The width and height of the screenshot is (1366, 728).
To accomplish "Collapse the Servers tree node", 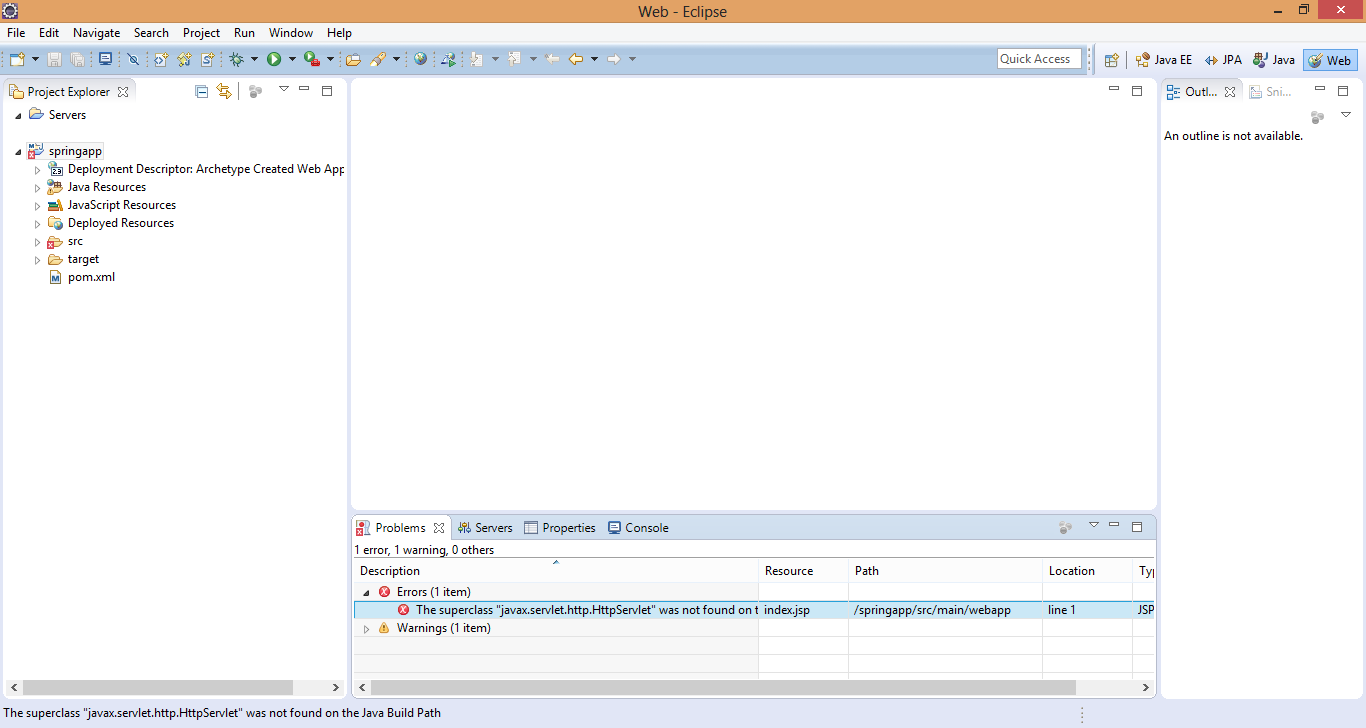I will click(x=18, y=116).
